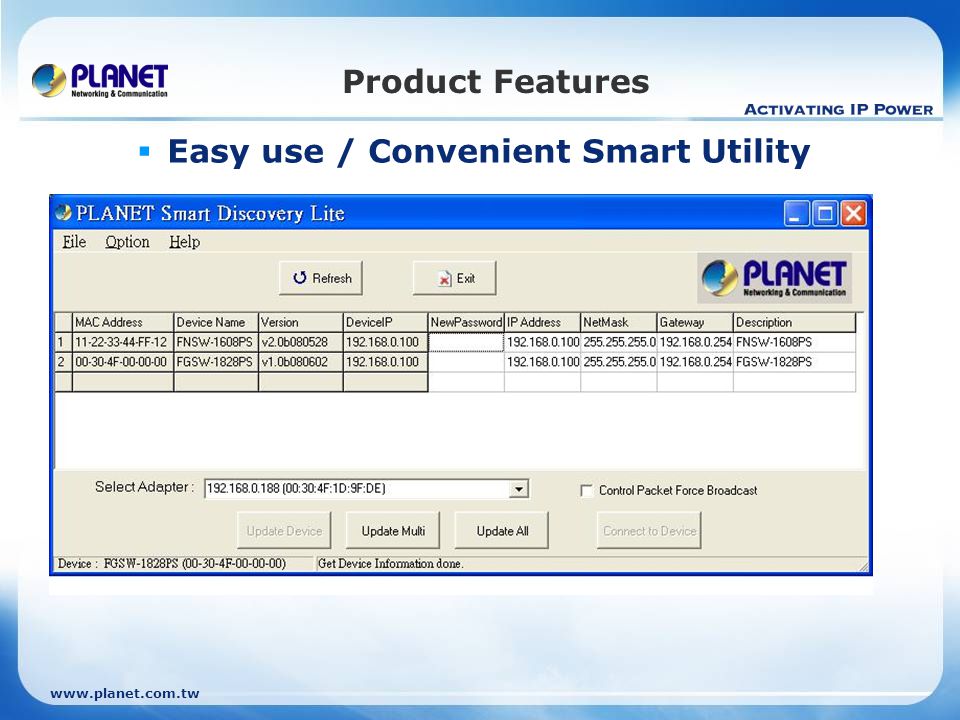Image resolution: width=960 pixels, height=720 pixels.
Task: Maximize the Smart Discovery Lite window
Action: 825,214
